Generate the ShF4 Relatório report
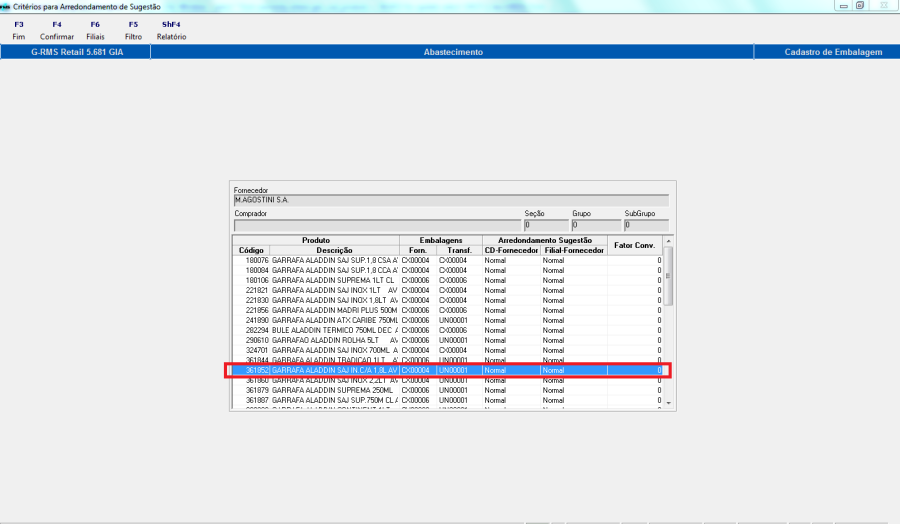This screenshot has width=900, height=524. (x=171, y=30)
